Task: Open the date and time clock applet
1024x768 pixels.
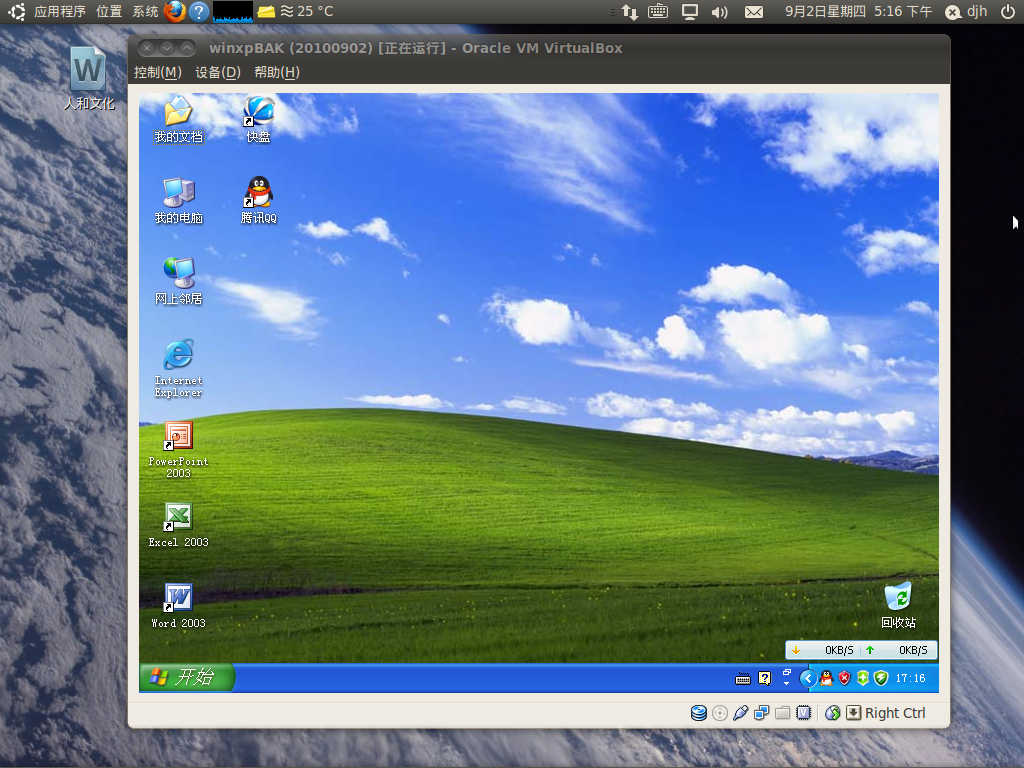Action: (x=858, y=11)
